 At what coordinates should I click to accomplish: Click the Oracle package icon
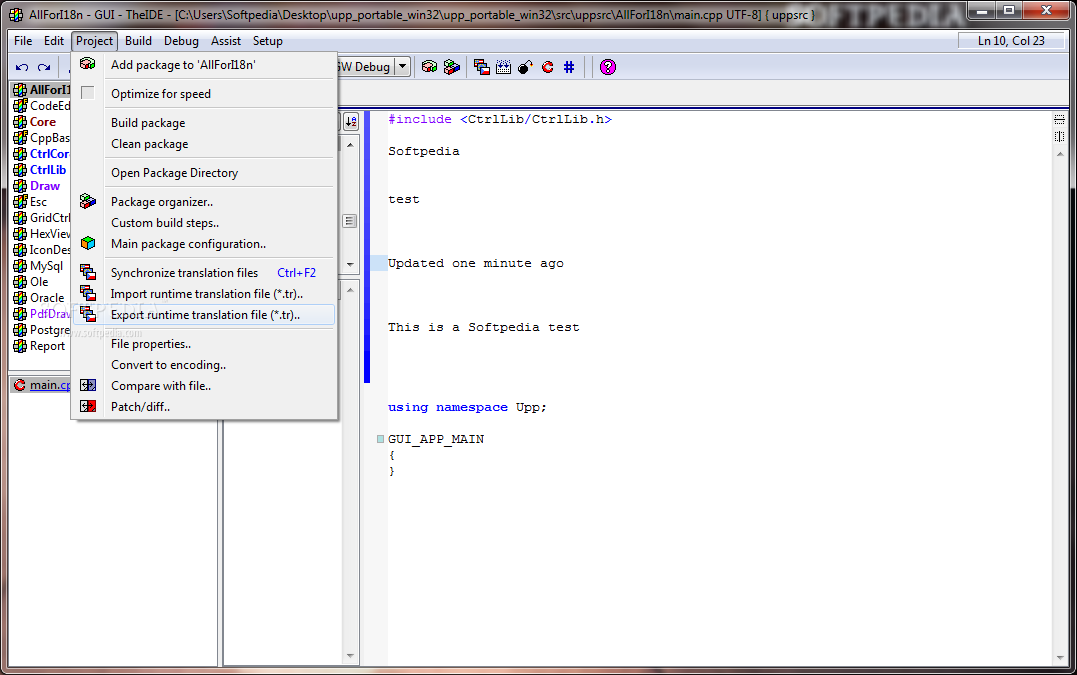[x=20, y=297]
